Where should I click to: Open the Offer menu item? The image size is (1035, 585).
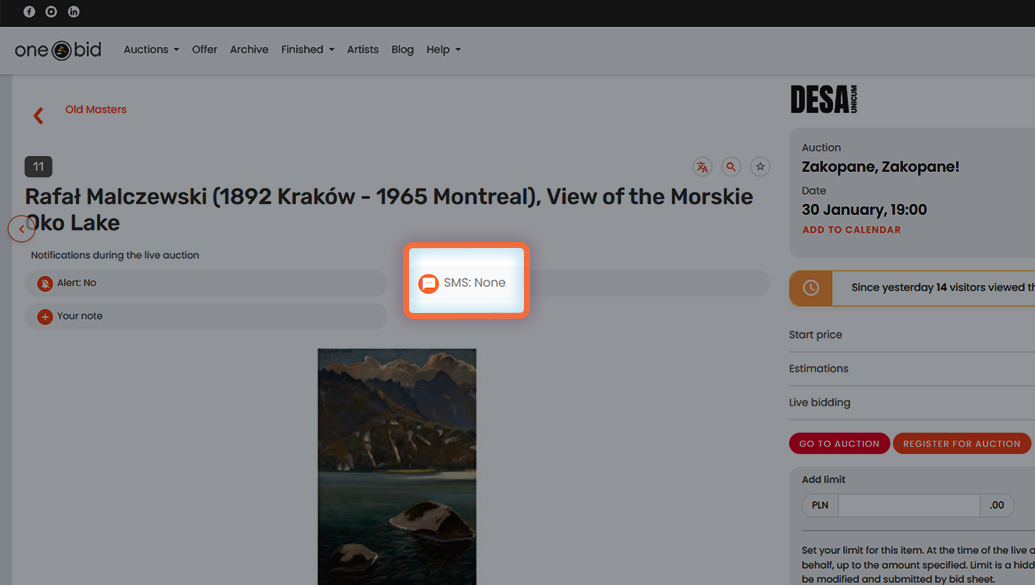(205, 50)
